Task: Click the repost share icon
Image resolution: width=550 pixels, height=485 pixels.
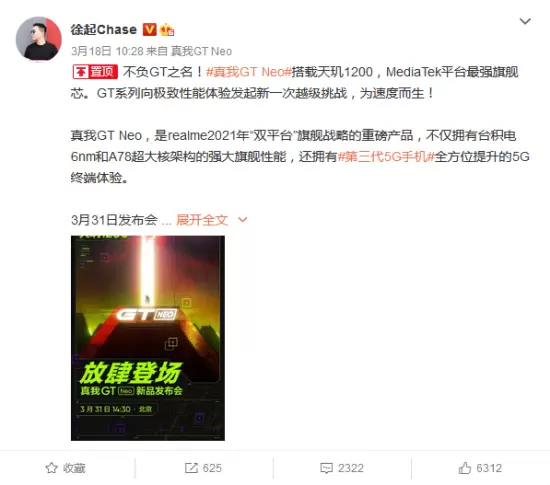Action: click(x=191, y=468)
